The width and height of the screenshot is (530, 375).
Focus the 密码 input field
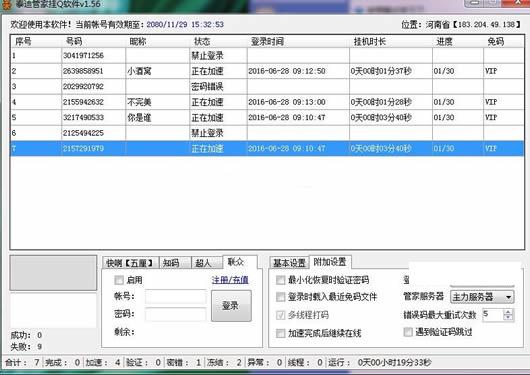[x=175, y=314]
